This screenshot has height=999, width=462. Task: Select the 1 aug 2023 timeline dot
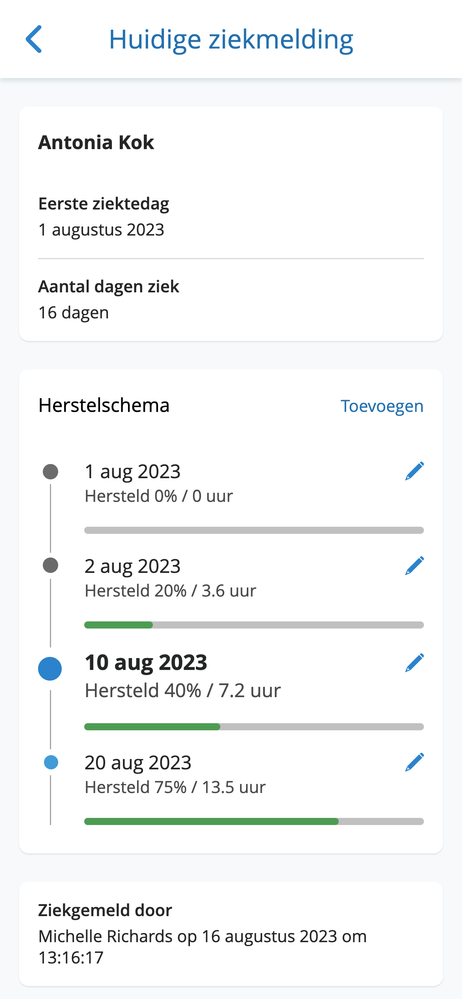tap(50, 472)
